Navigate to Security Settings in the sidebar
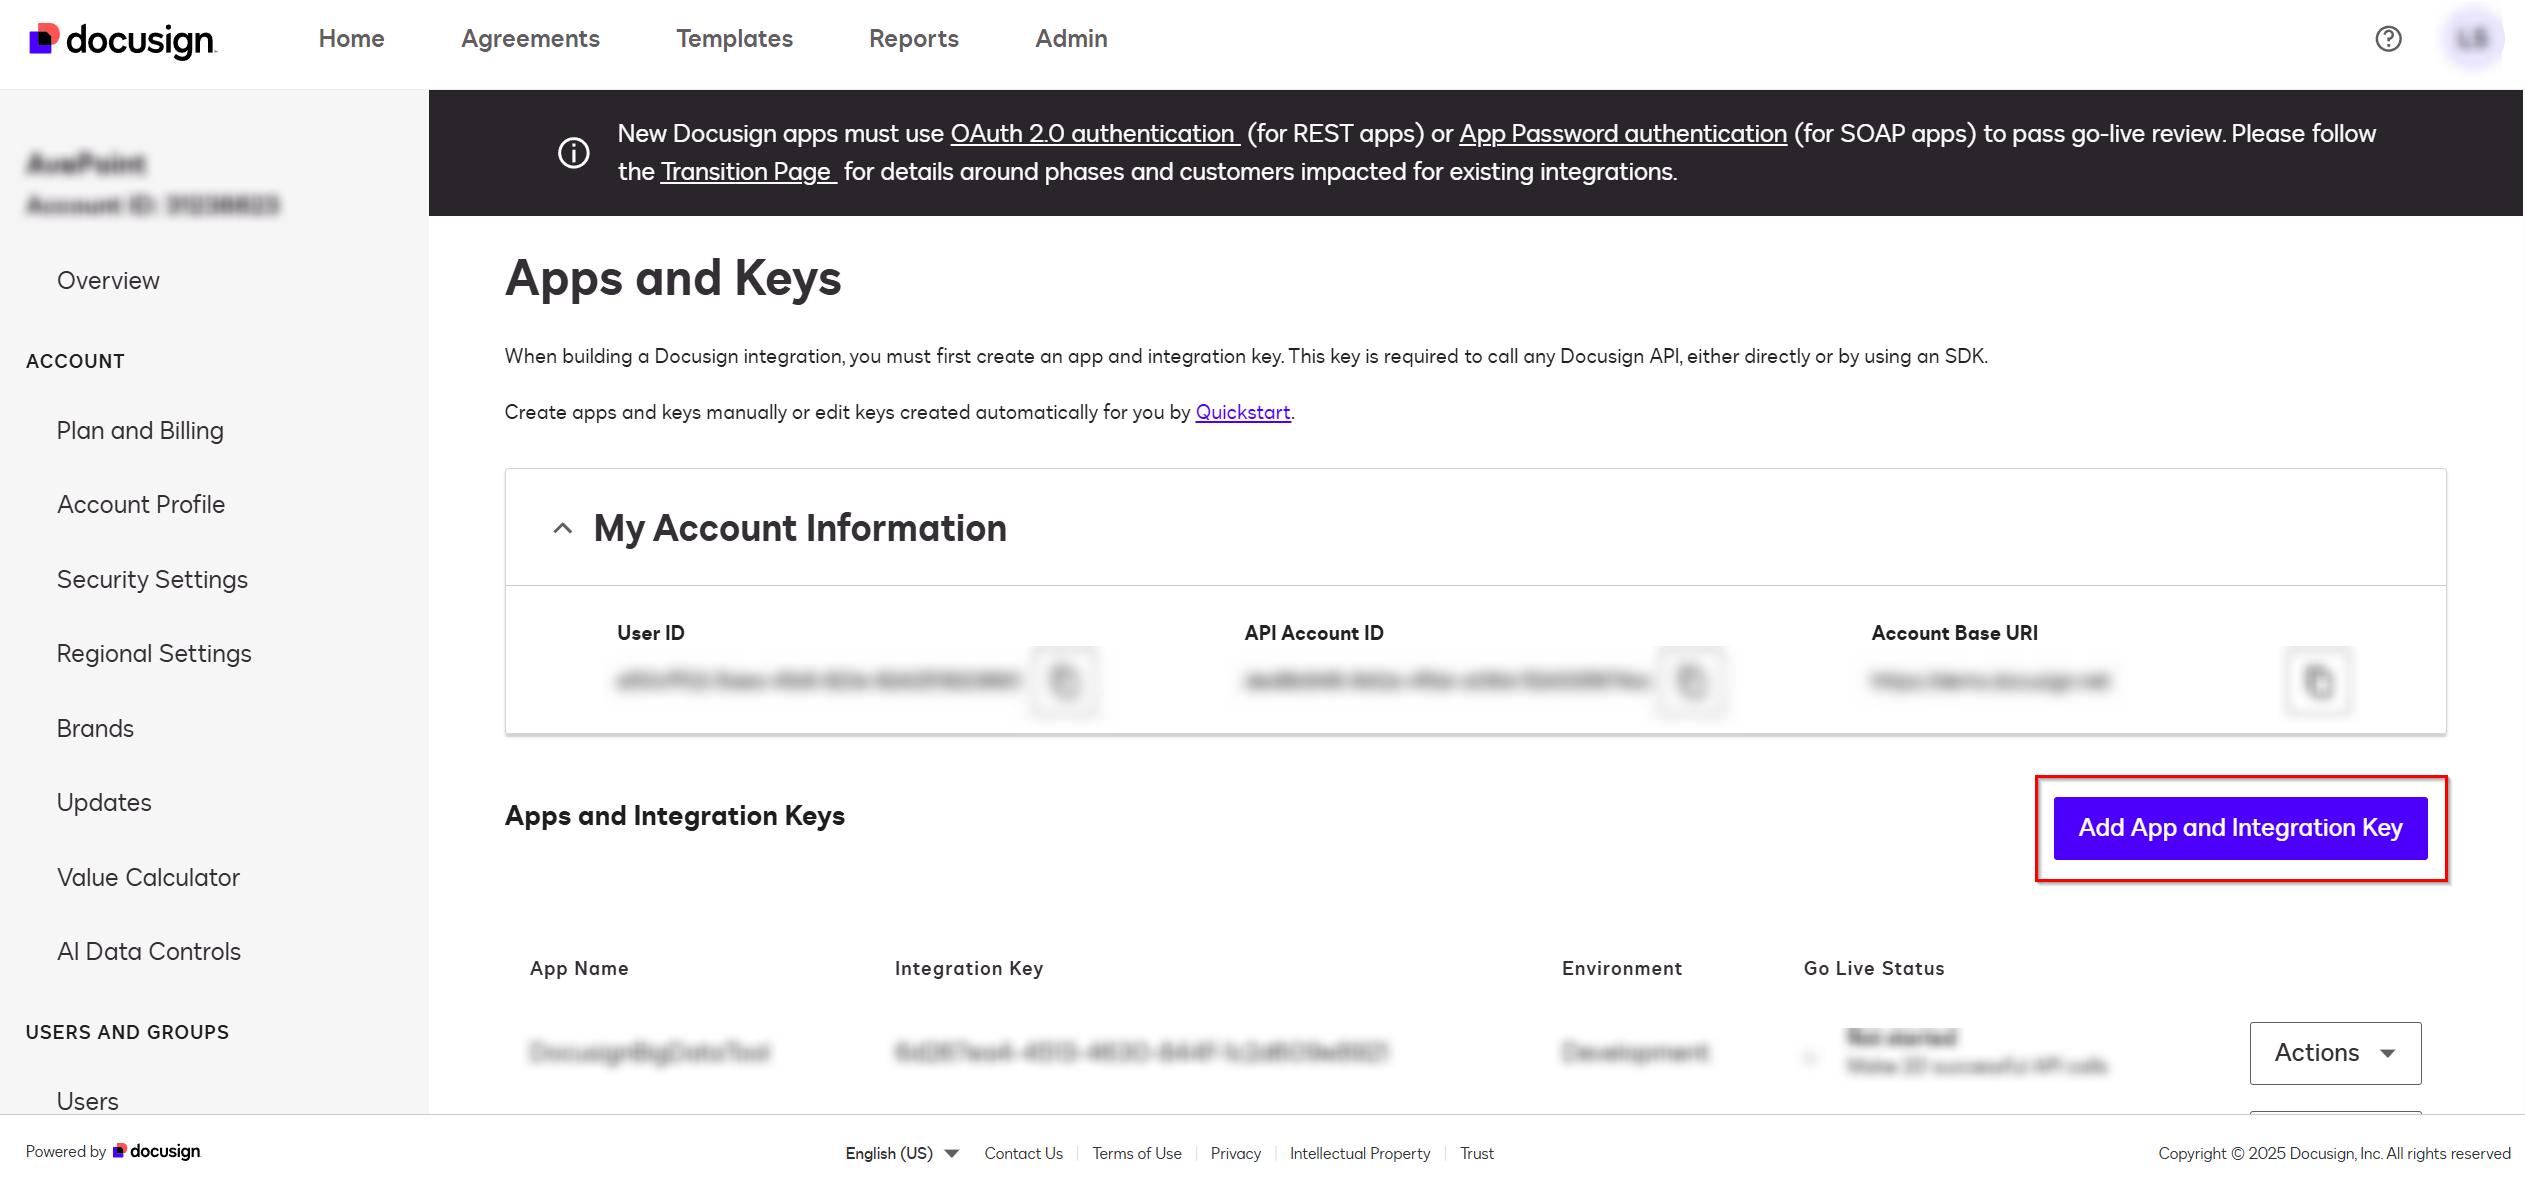The height and width of the screenshot is (1184, 2525). (152, 578)
